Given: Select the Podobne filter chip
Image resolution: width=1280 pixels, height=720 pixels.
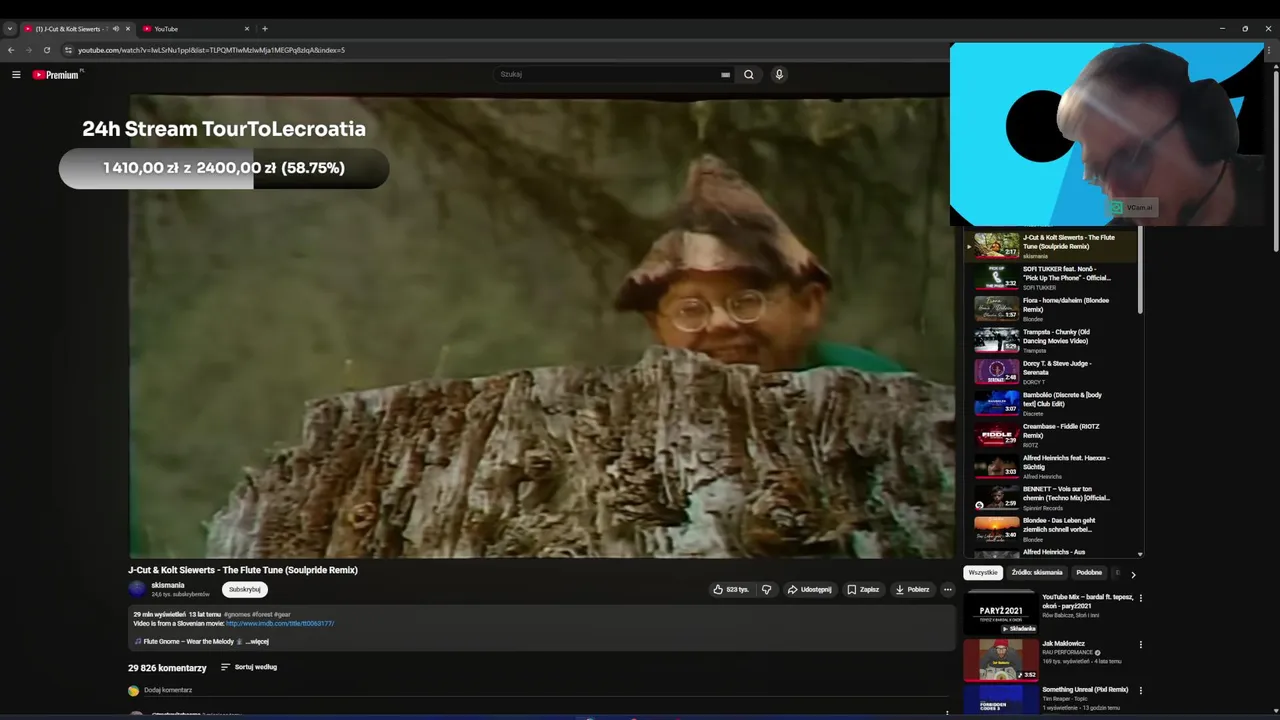Looking at the screenshot, I should pyautogui.click(x=1089, y=573).
